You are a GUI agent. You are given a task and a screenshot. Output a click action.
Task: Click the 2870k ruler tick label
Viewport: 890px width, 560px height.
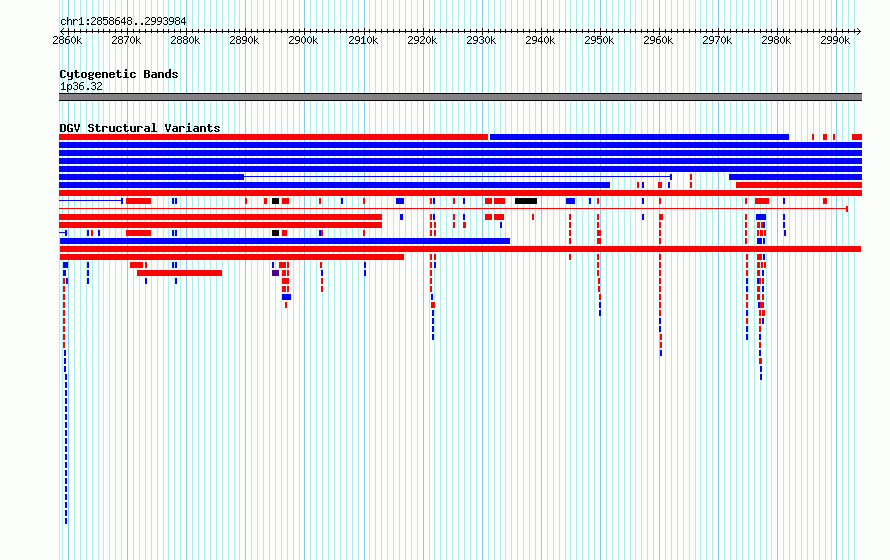point(126,40)
